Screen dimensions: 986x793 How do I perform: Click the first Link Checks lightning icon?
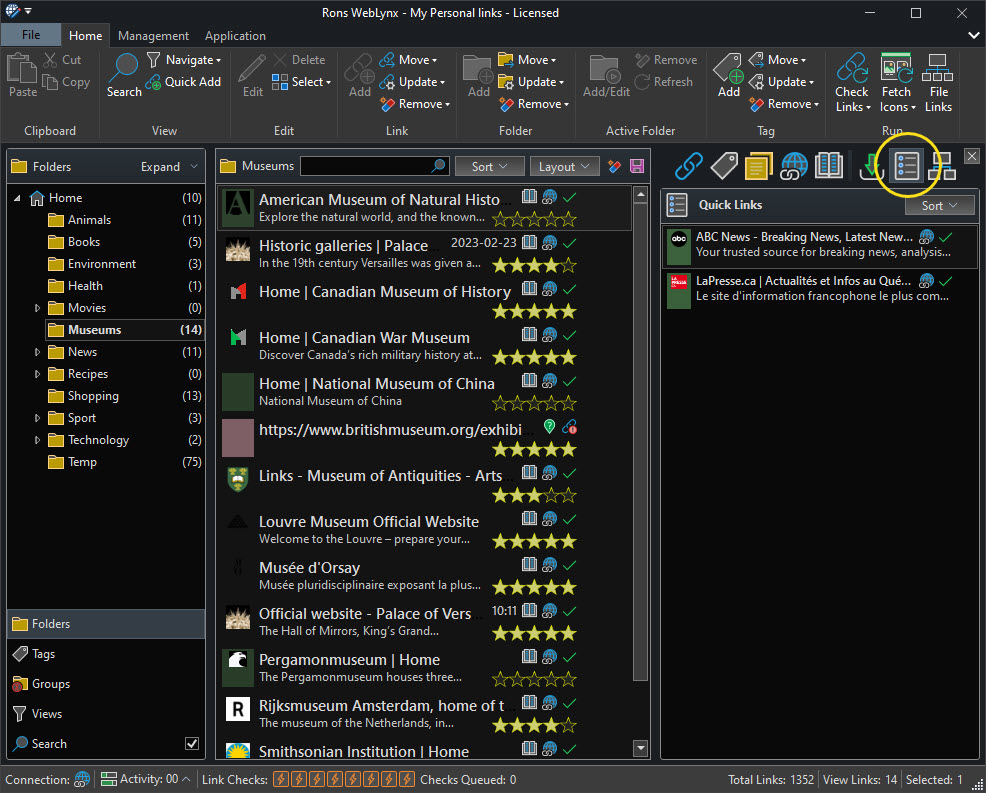[x=281, y=779]
